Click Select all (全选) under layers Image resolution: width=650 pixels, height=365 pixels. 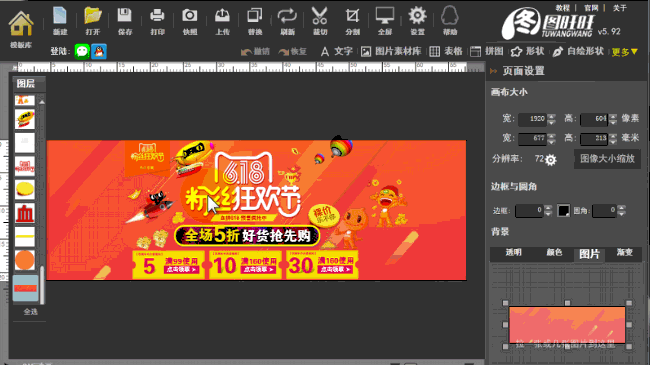[31, 312]
